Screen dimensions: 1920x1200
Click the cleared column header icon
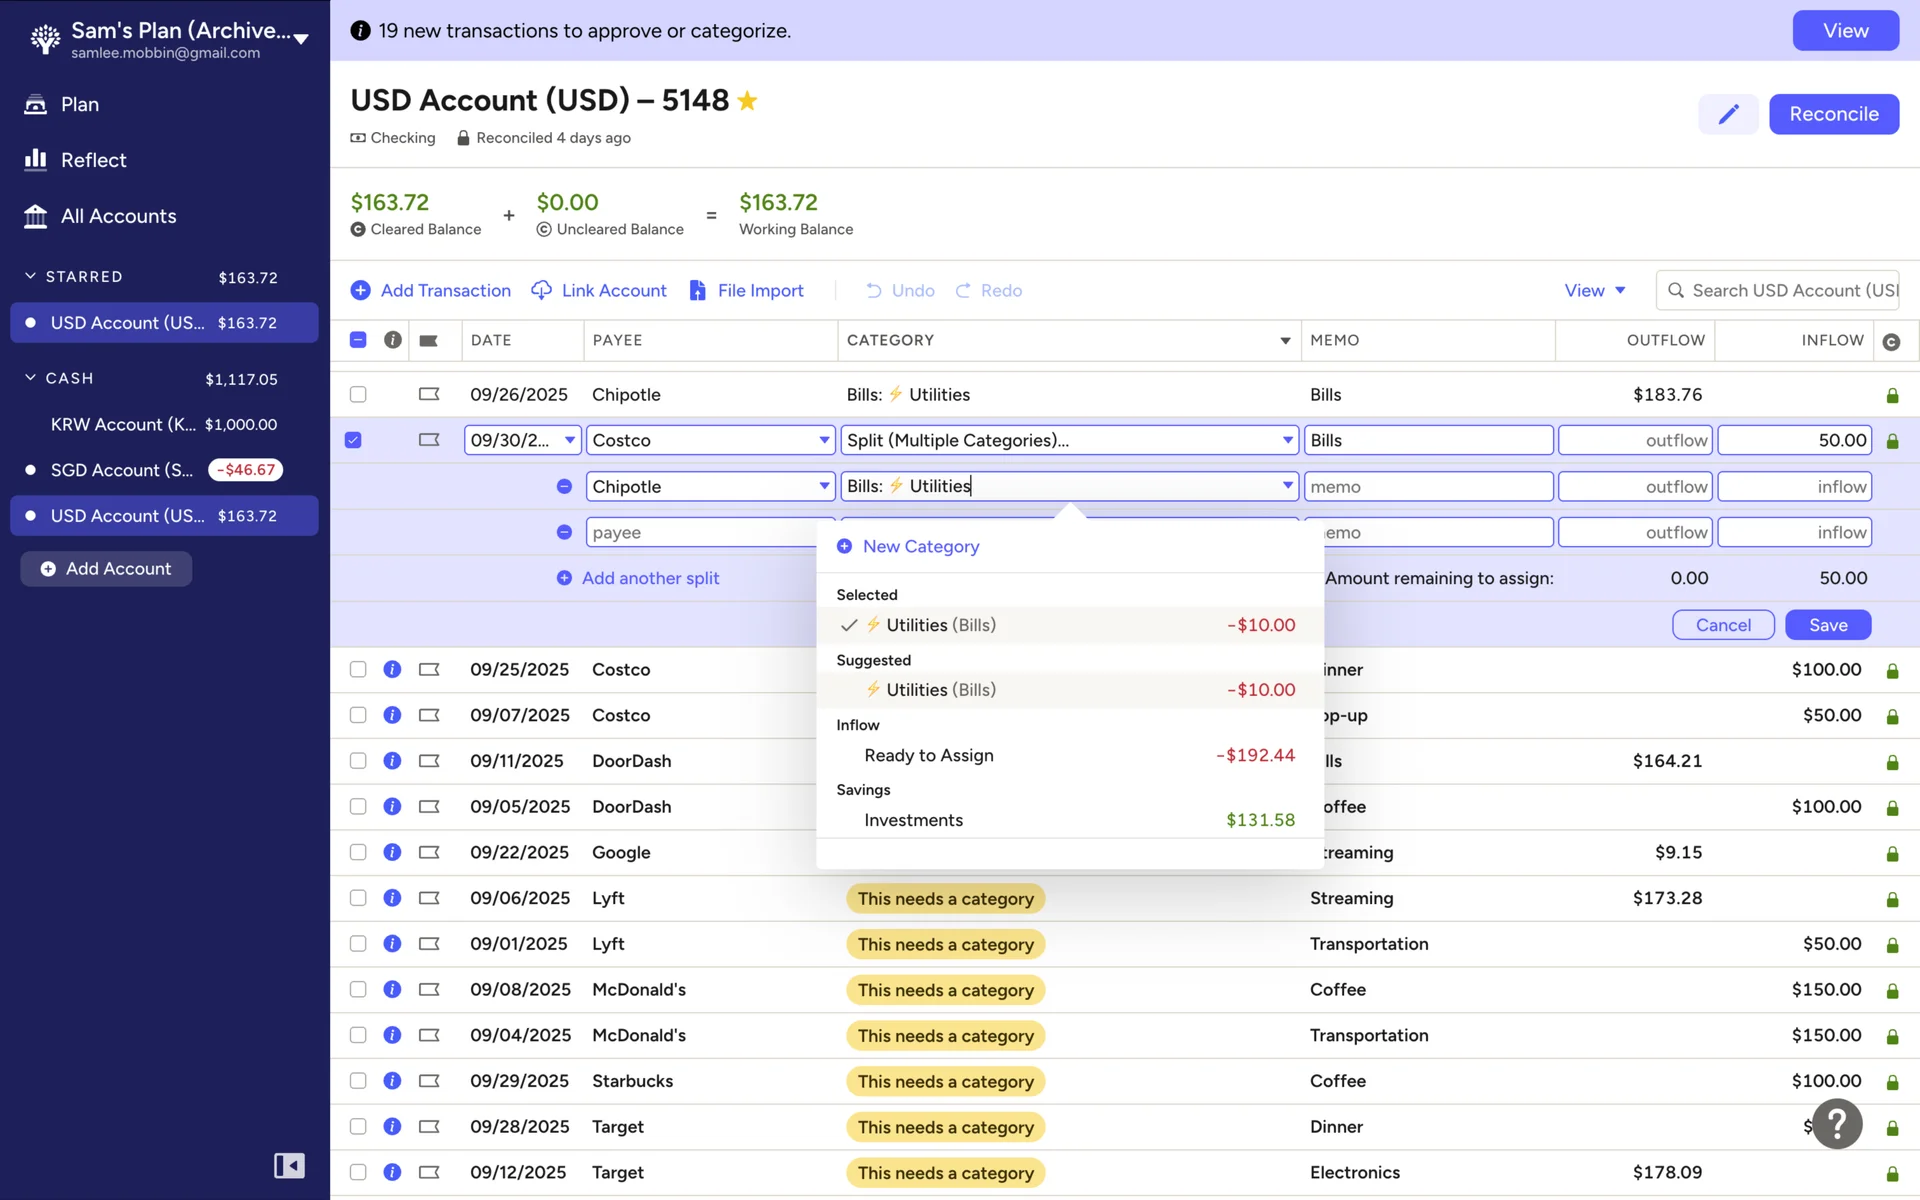pyautogui.click(x=1890, y=341)
